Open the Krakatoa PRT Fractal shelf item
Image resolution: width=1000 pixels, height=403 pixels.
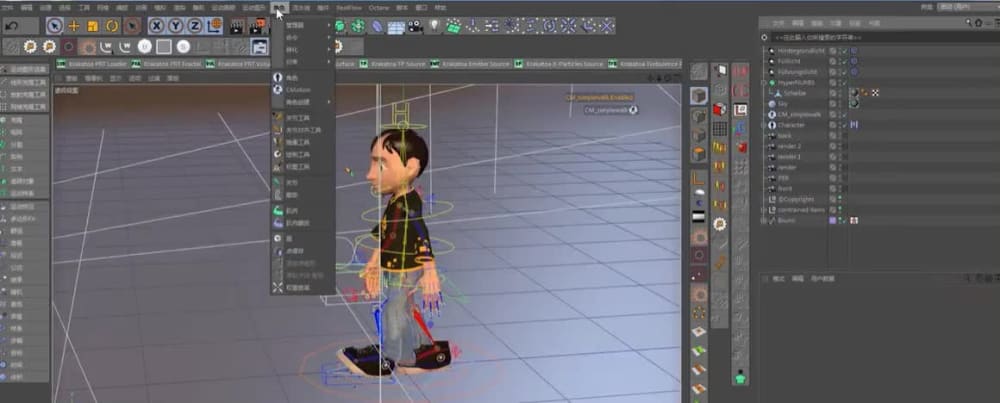click(167, 64)
